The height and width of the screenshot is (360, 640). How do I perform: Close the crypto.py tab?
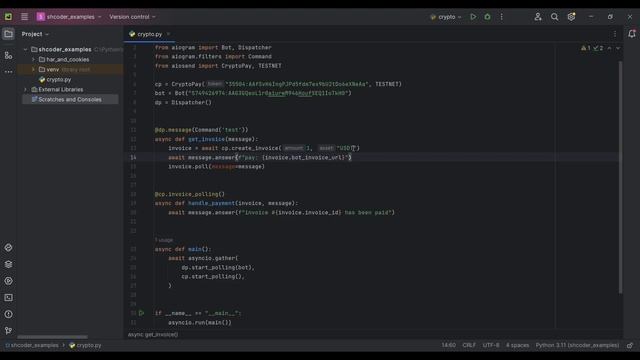tap(169, 34)
